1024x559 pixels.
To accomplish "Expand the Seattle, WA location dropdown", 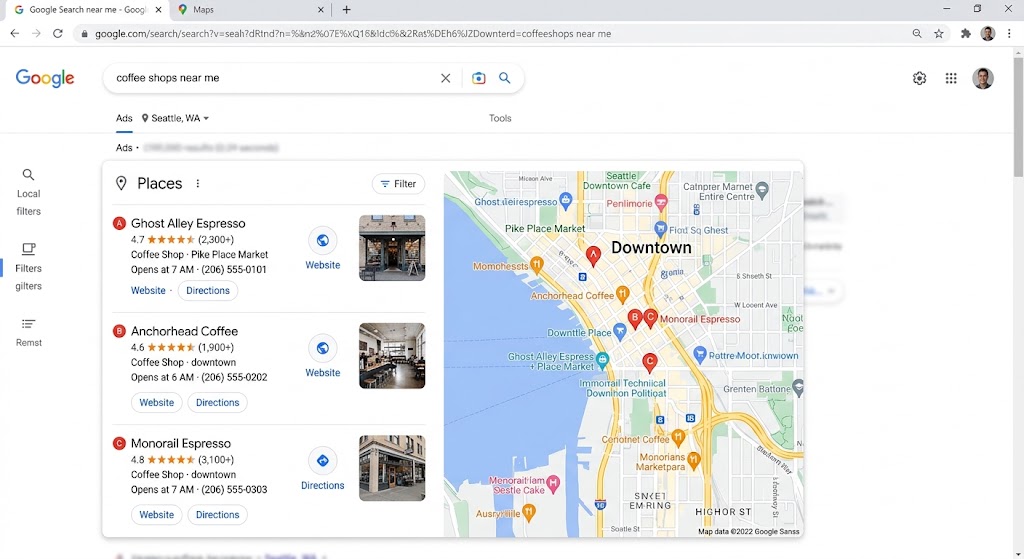I will point(175,118).
